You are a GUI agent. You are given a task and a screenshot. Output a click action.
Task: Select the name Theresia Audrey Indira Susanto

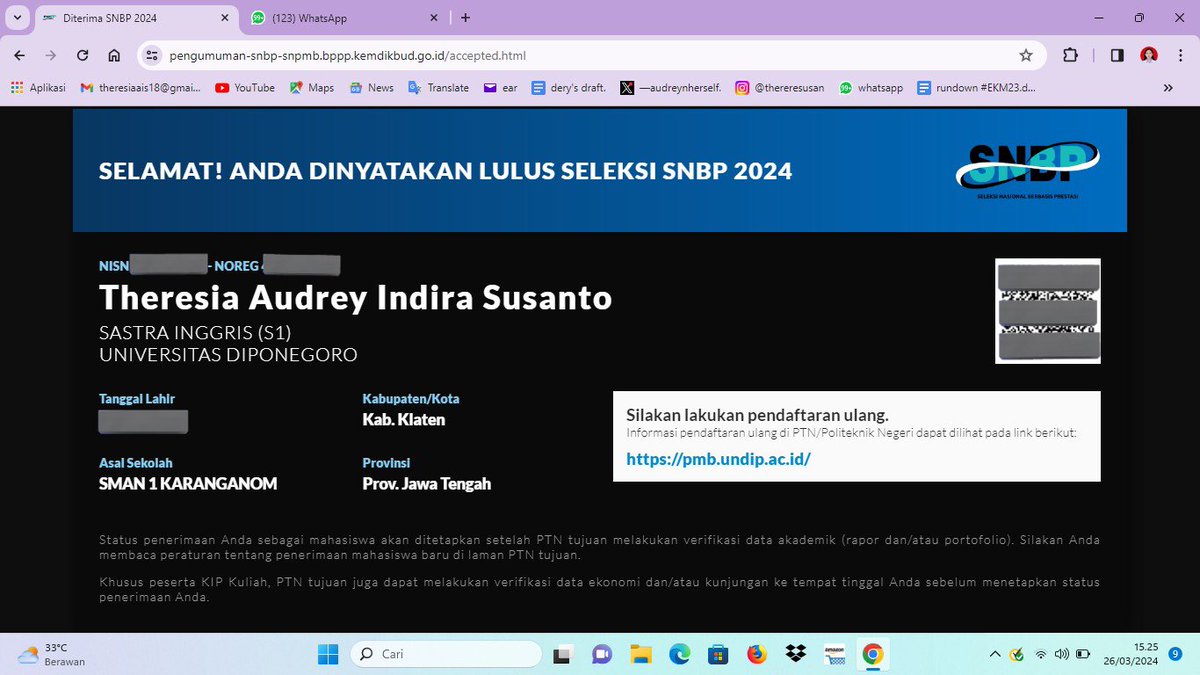[x=355, y=297]
